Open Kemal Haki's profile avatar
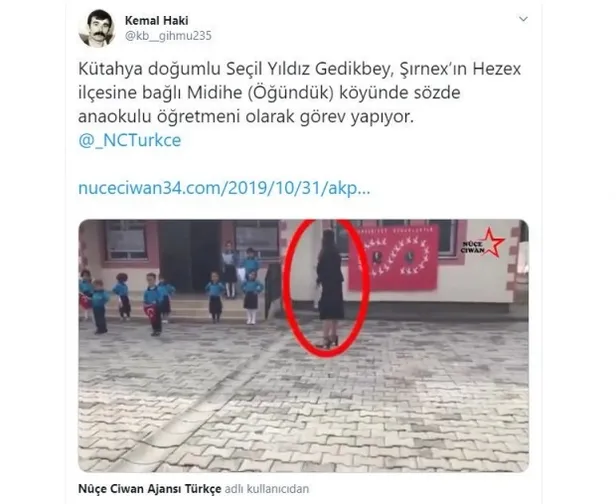The image size is (616, 504). [x=97, y=28]
